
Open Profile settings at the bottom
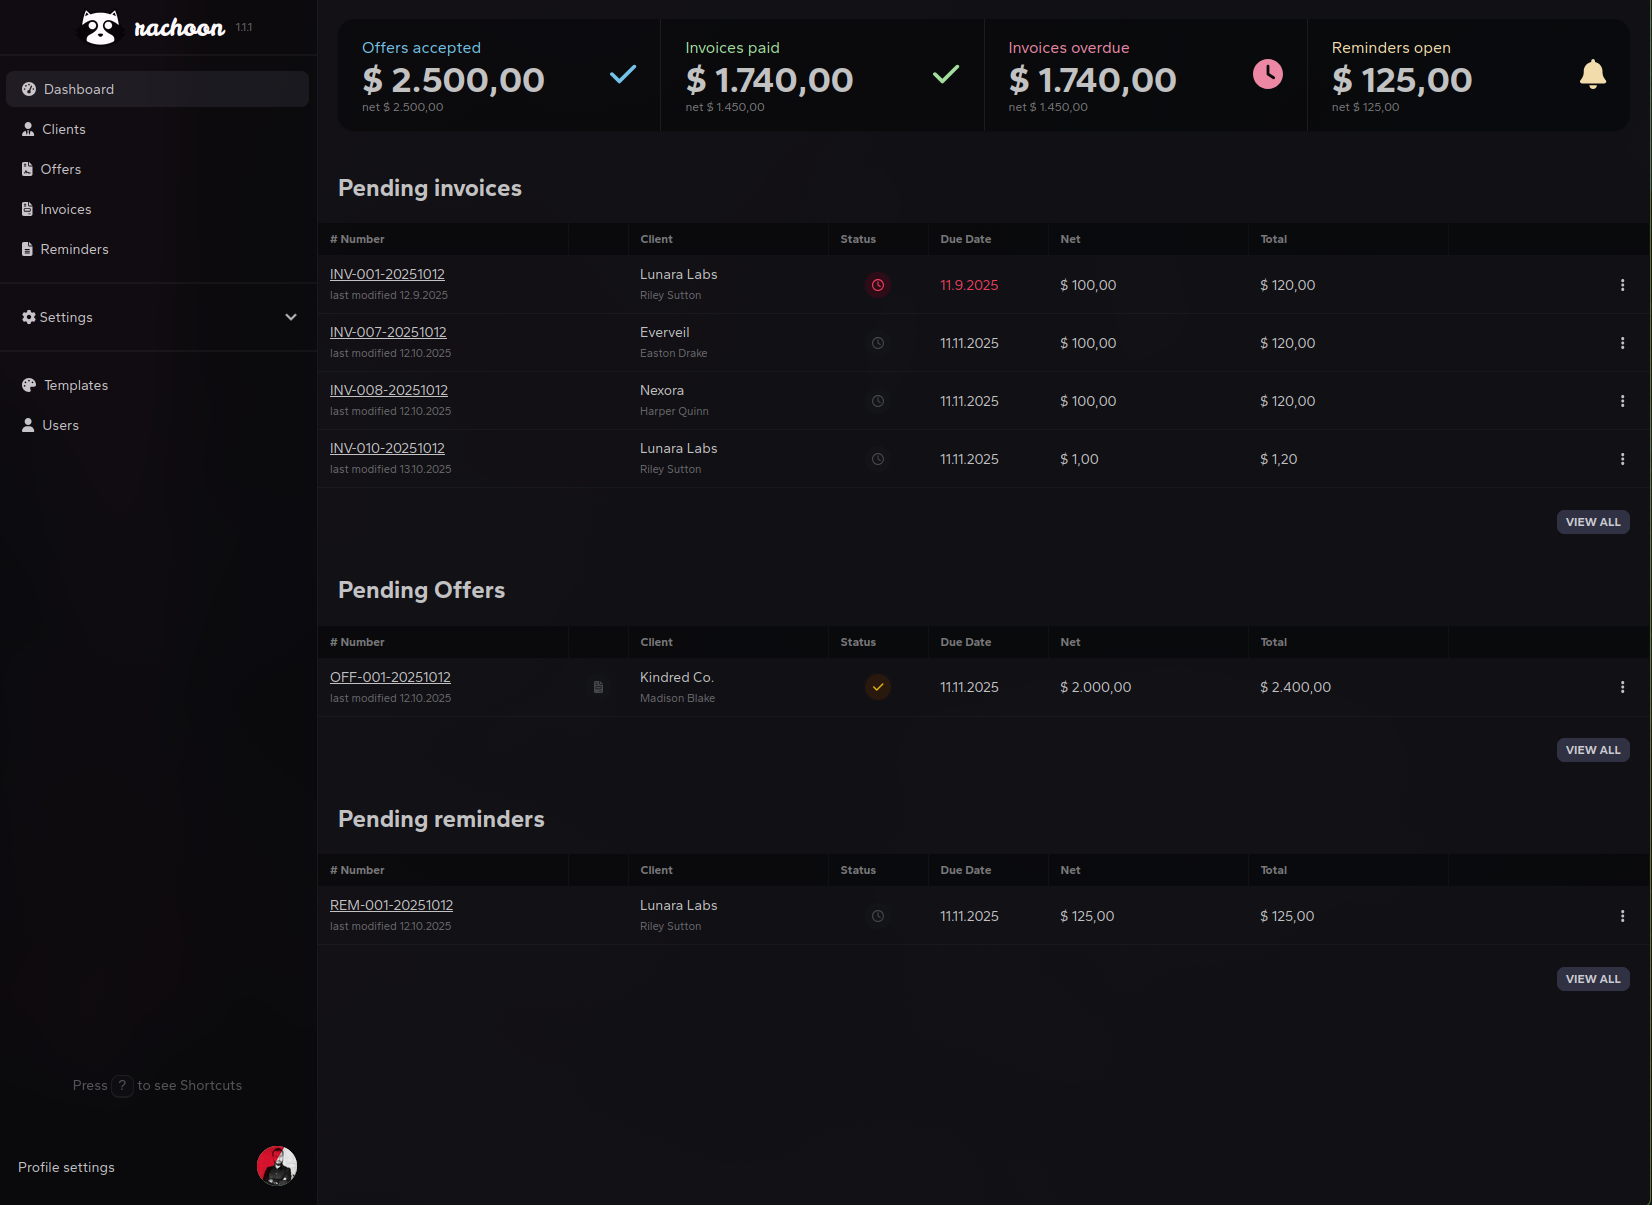65,1167
